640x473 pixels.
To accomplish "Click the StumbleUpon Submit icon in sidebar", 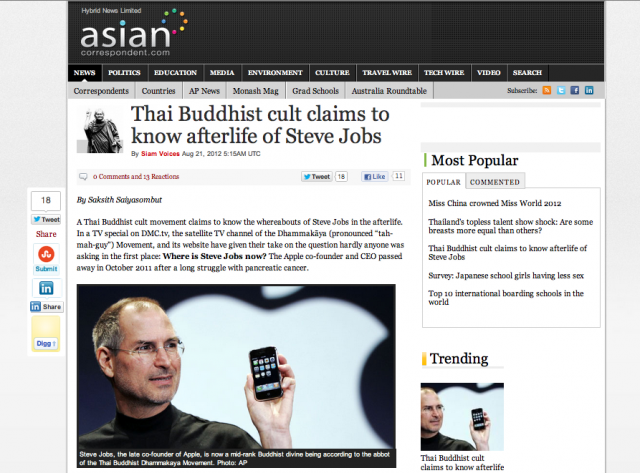I will (46, 258).
